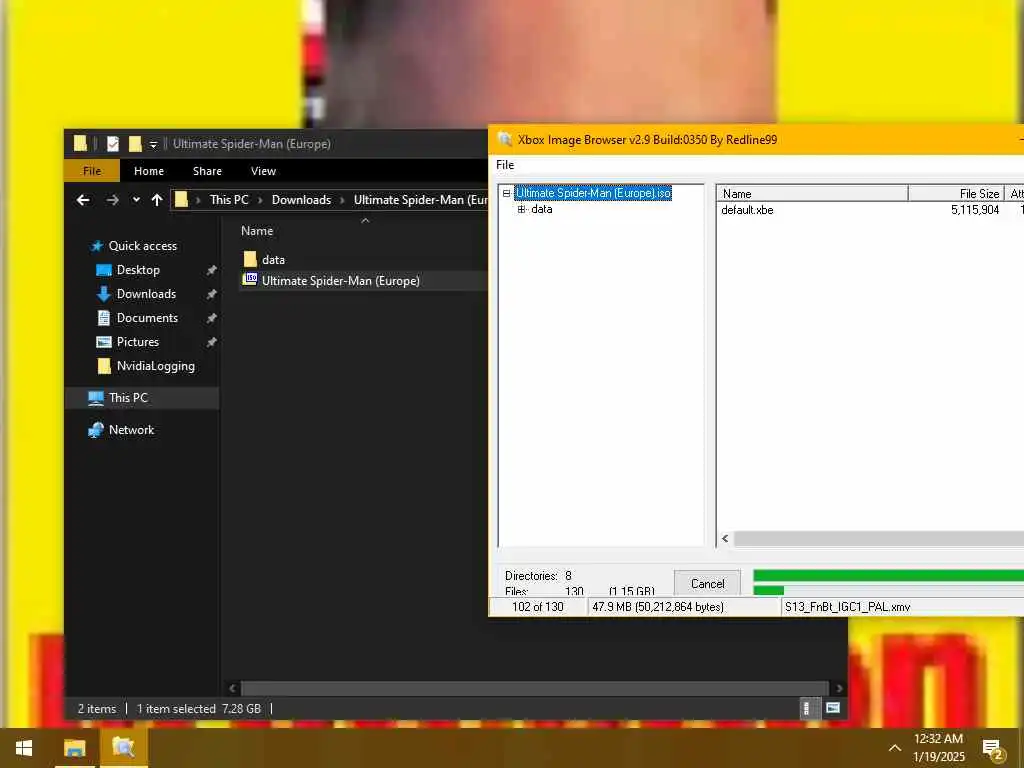1024x768 pixels.
Task: Click Ultimate Spider-Man (Eur breadcrumb segment
Action: 420,200
